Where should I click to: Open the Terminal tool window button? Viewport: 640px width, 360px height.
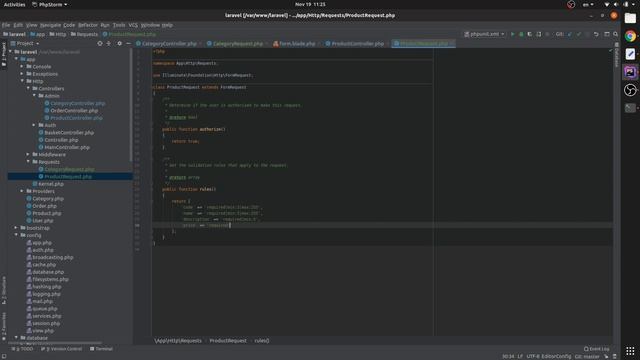click(101, 349)
